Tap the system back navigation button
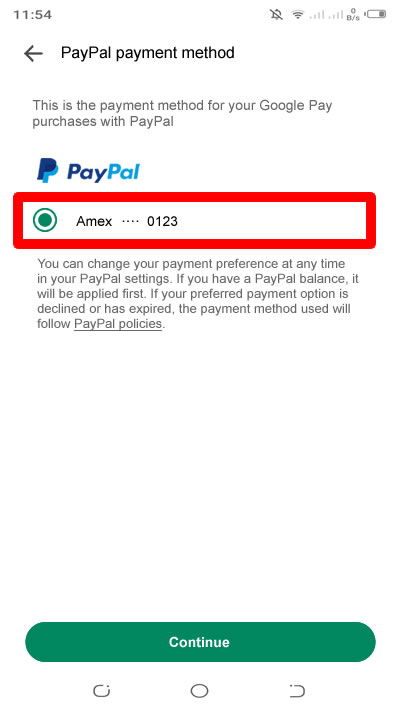The height and width of the screenshot is (712, 400). click(x=296, y=691)
